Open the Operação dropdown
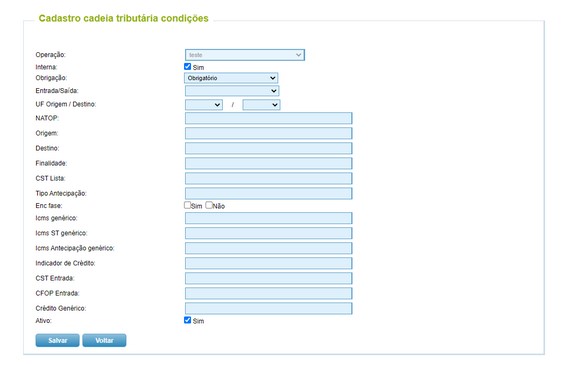 pos(245,55)
